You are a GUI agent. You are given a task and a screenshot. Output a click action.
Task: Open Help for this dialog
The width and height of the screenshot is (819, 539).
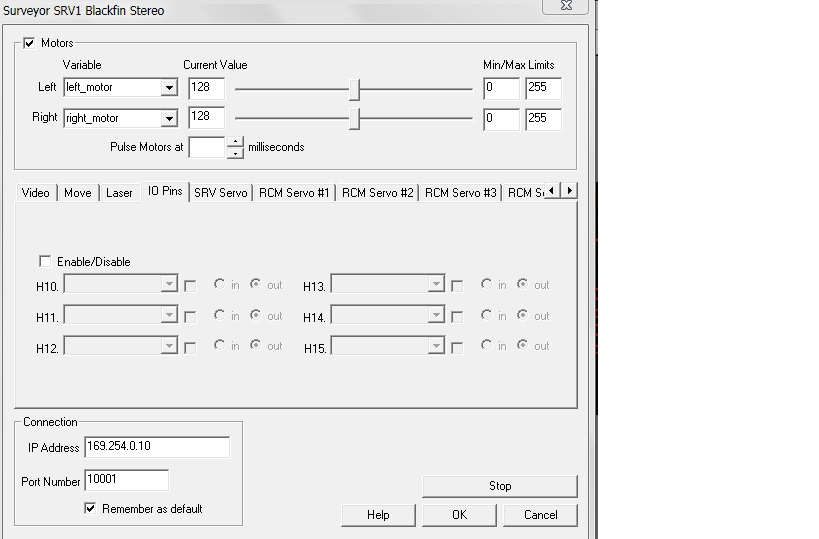pos(378,515)
